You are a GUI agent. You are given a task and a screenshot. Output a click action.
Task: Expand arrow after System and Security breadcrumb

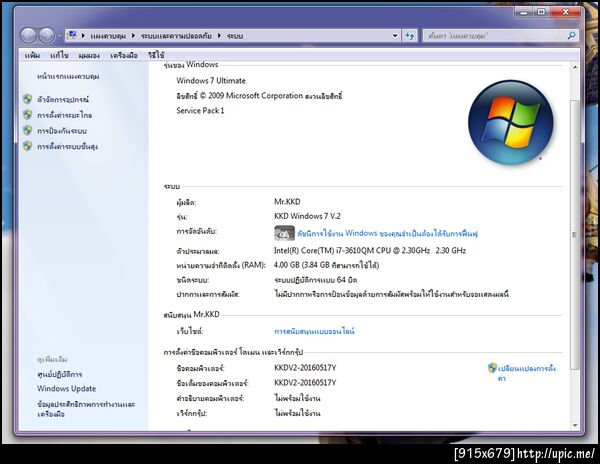point(219,36)
